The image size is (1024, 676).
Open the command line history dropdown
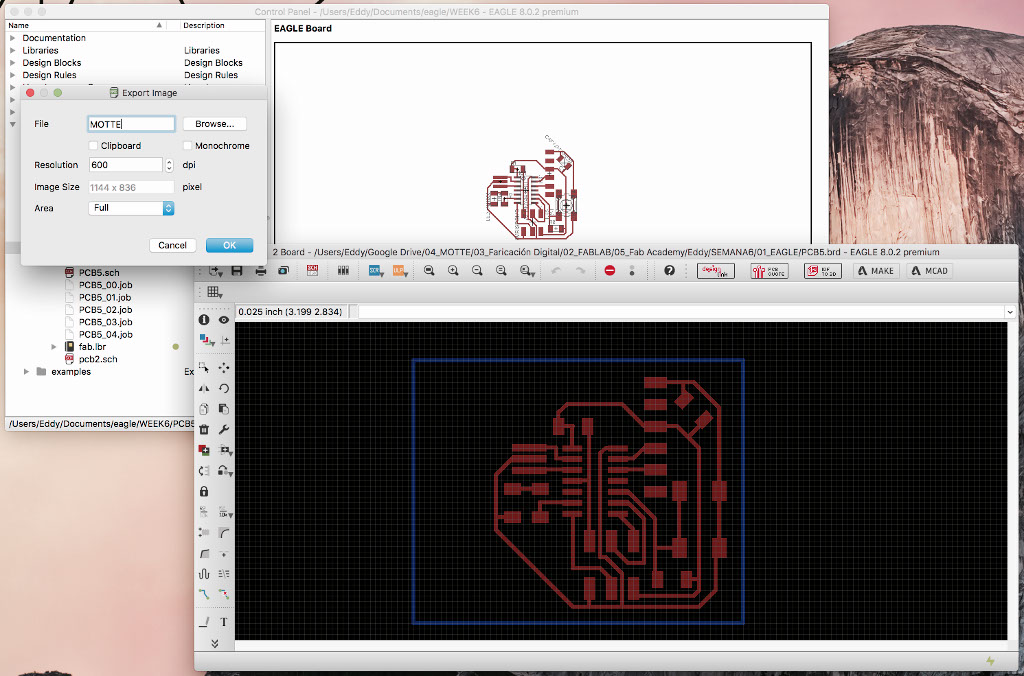(1010, 312)
